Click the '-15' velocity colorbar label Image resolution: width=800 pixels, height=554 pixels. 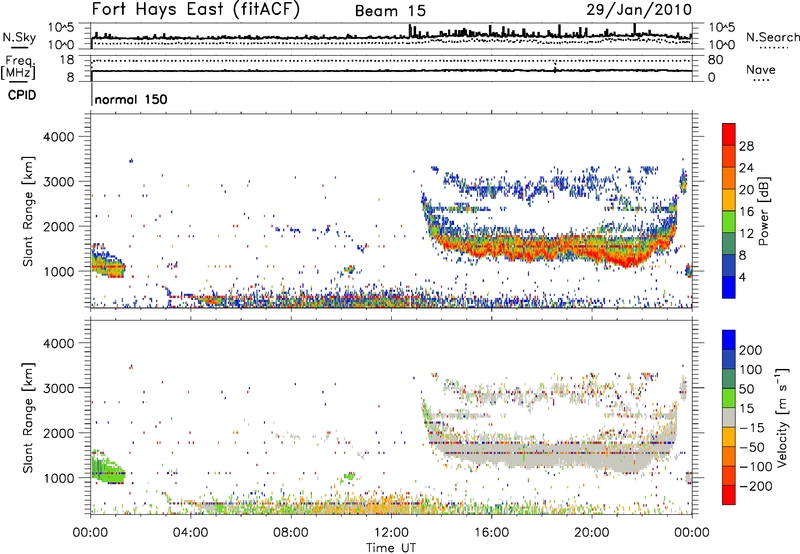click(752, 427)
